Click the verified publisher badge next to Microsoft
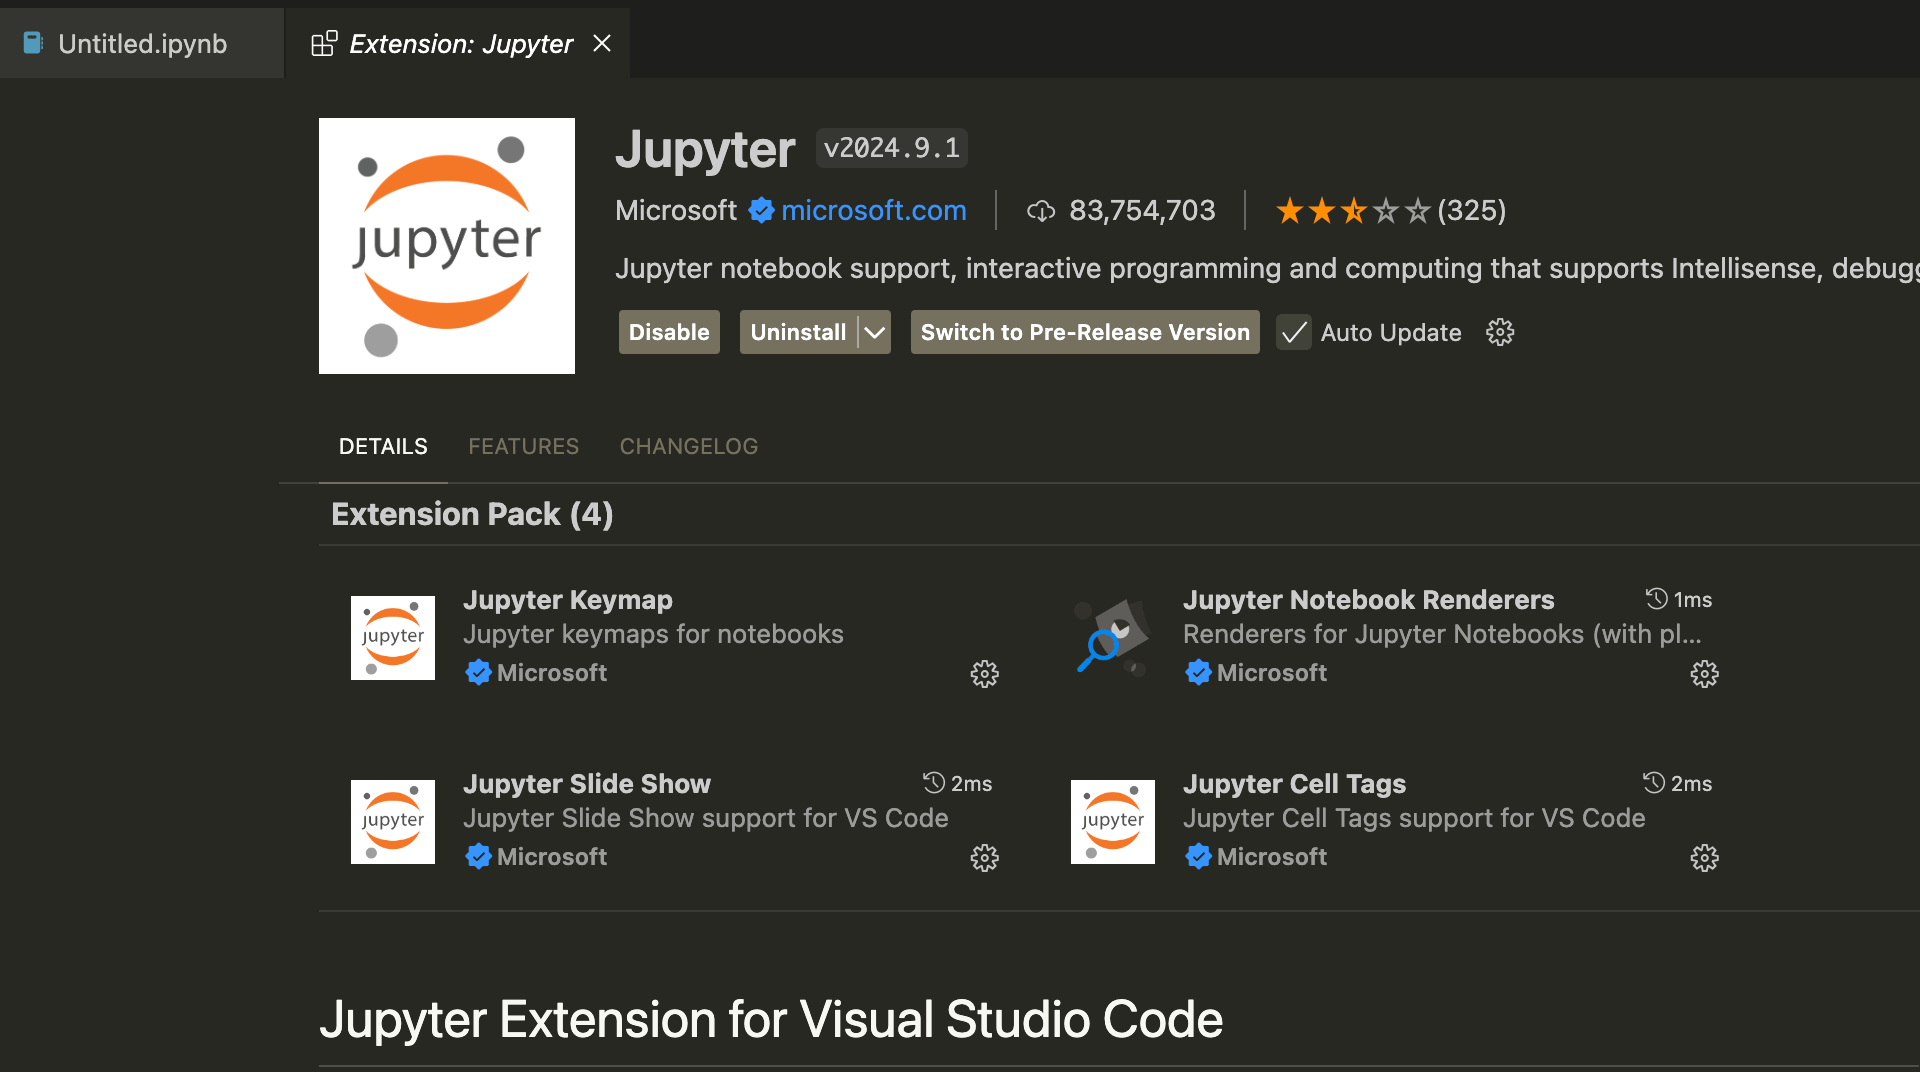 click(x=761, y=210)
